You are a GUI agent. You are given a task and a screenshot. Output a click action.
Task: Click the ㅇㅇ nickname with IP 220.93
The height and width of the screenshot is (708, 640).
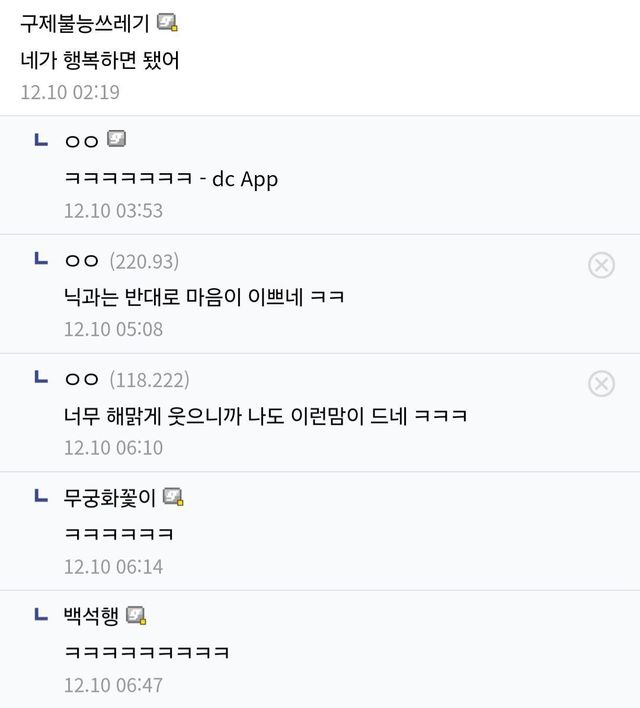point(81,261)
